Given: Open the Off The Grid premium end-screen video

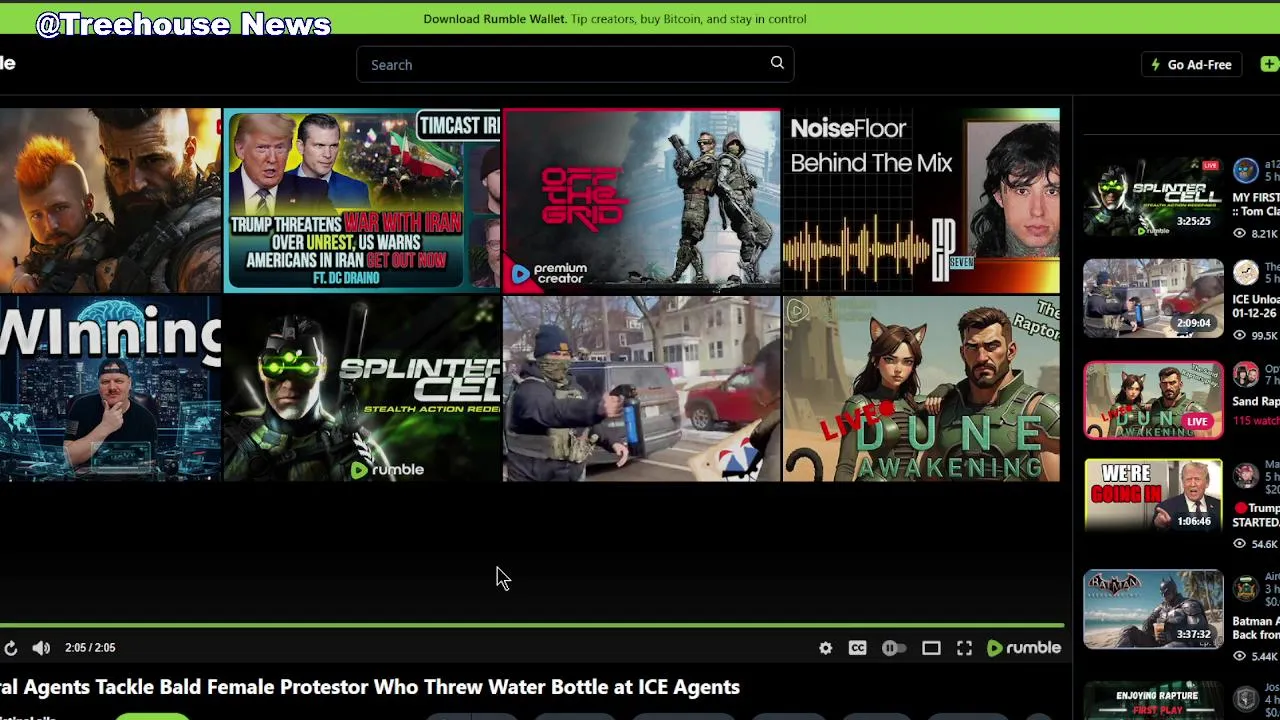Looking at the screenshot, I should click(641, 200).
